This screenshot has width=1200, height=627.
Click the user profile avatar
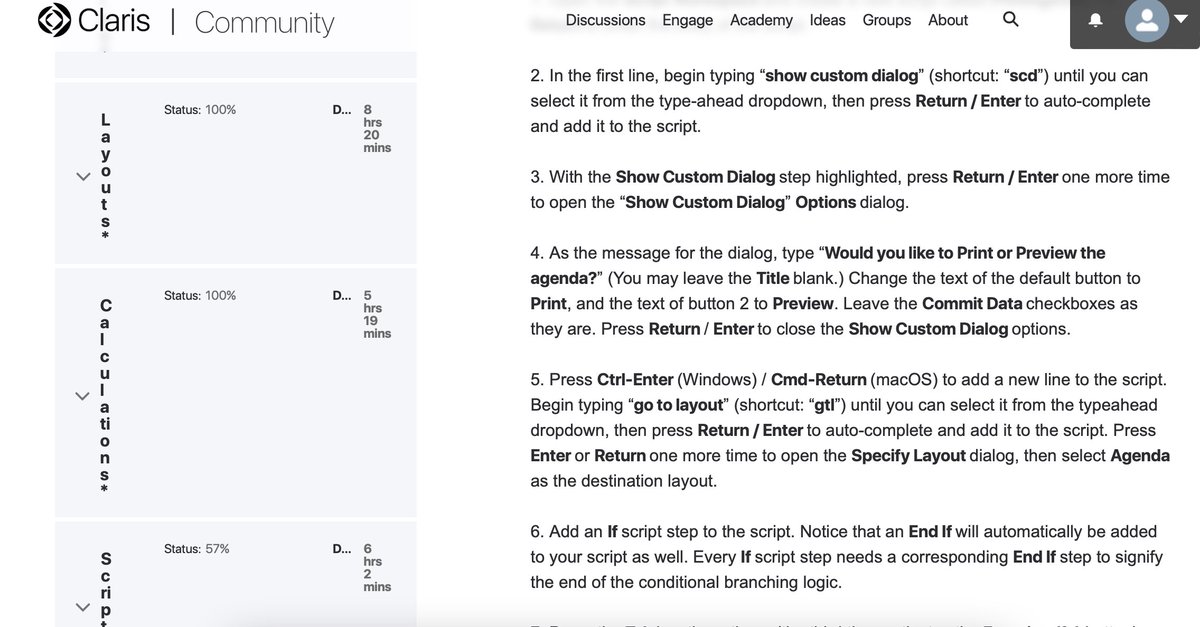point(1147,20)
